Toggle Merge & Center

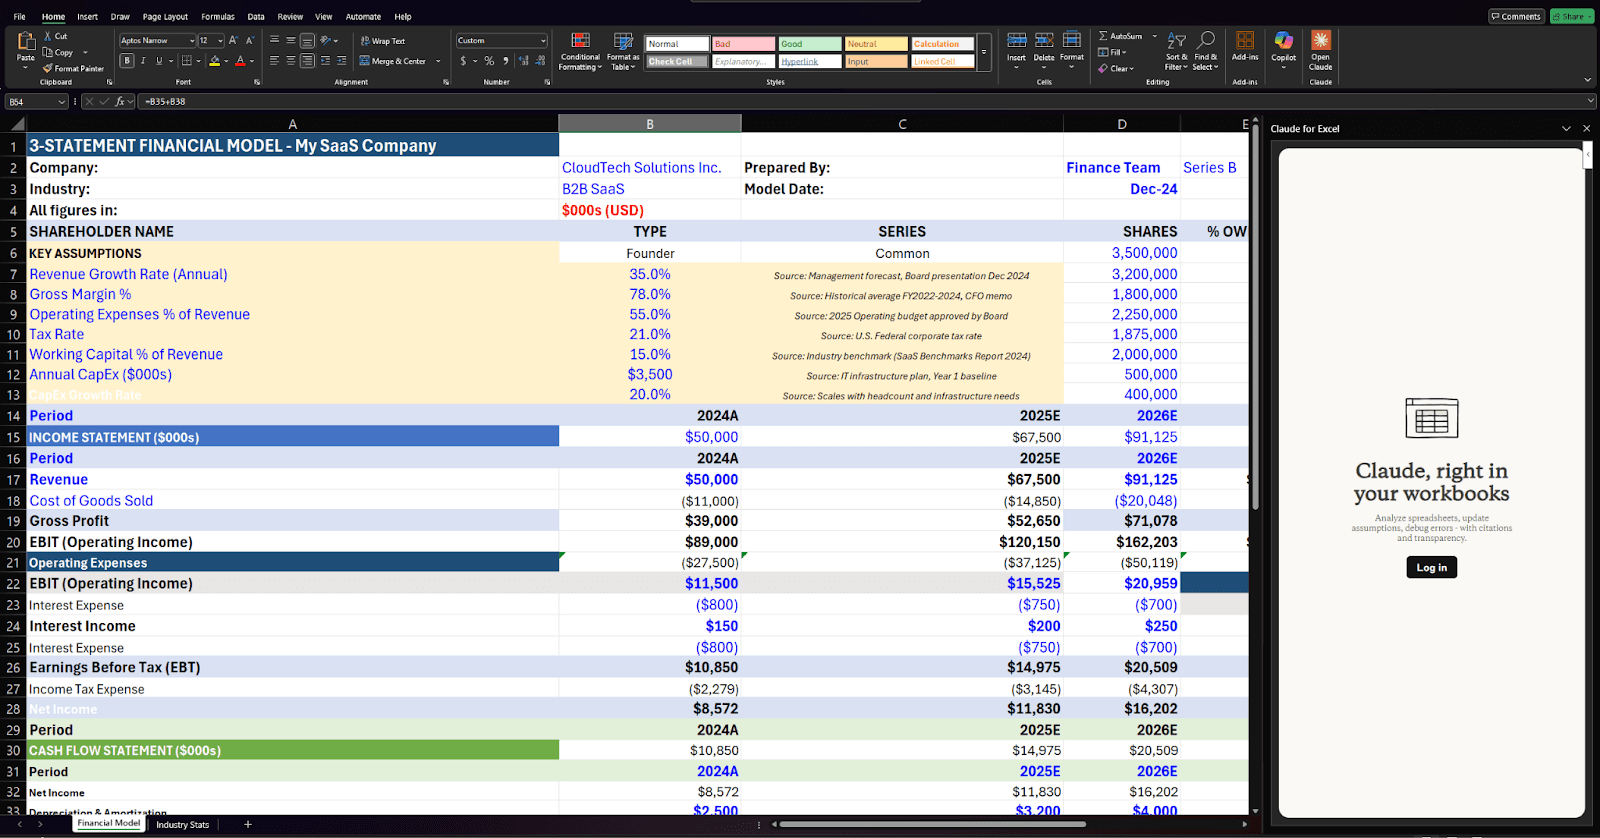(393, 61)
